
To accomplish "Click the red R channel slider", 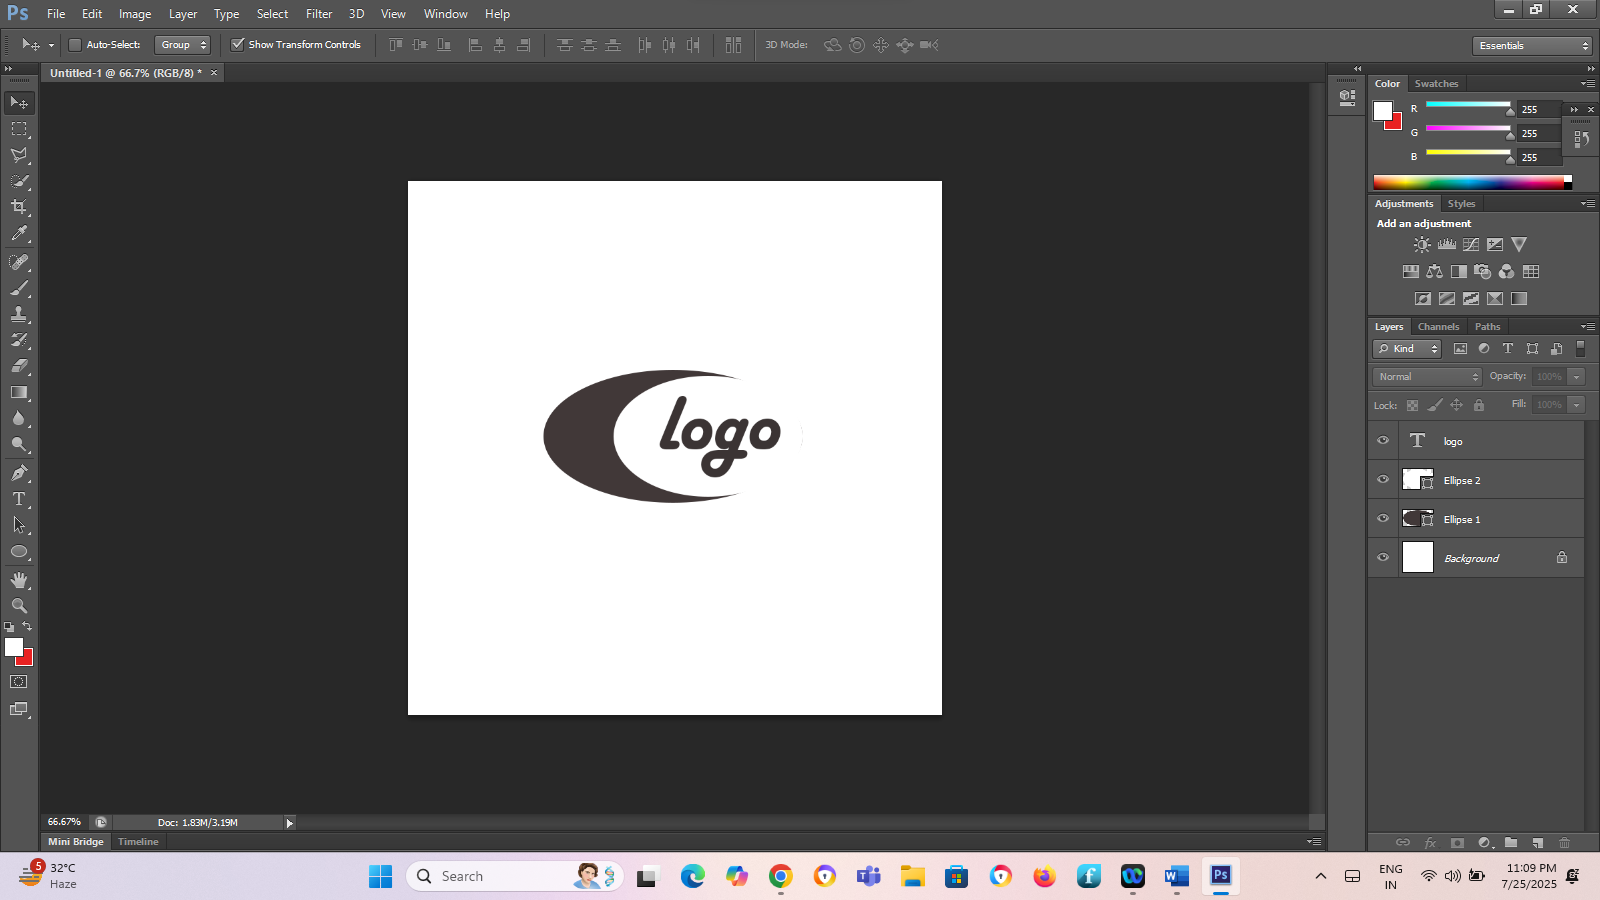I will click(x=1468, y=105).
